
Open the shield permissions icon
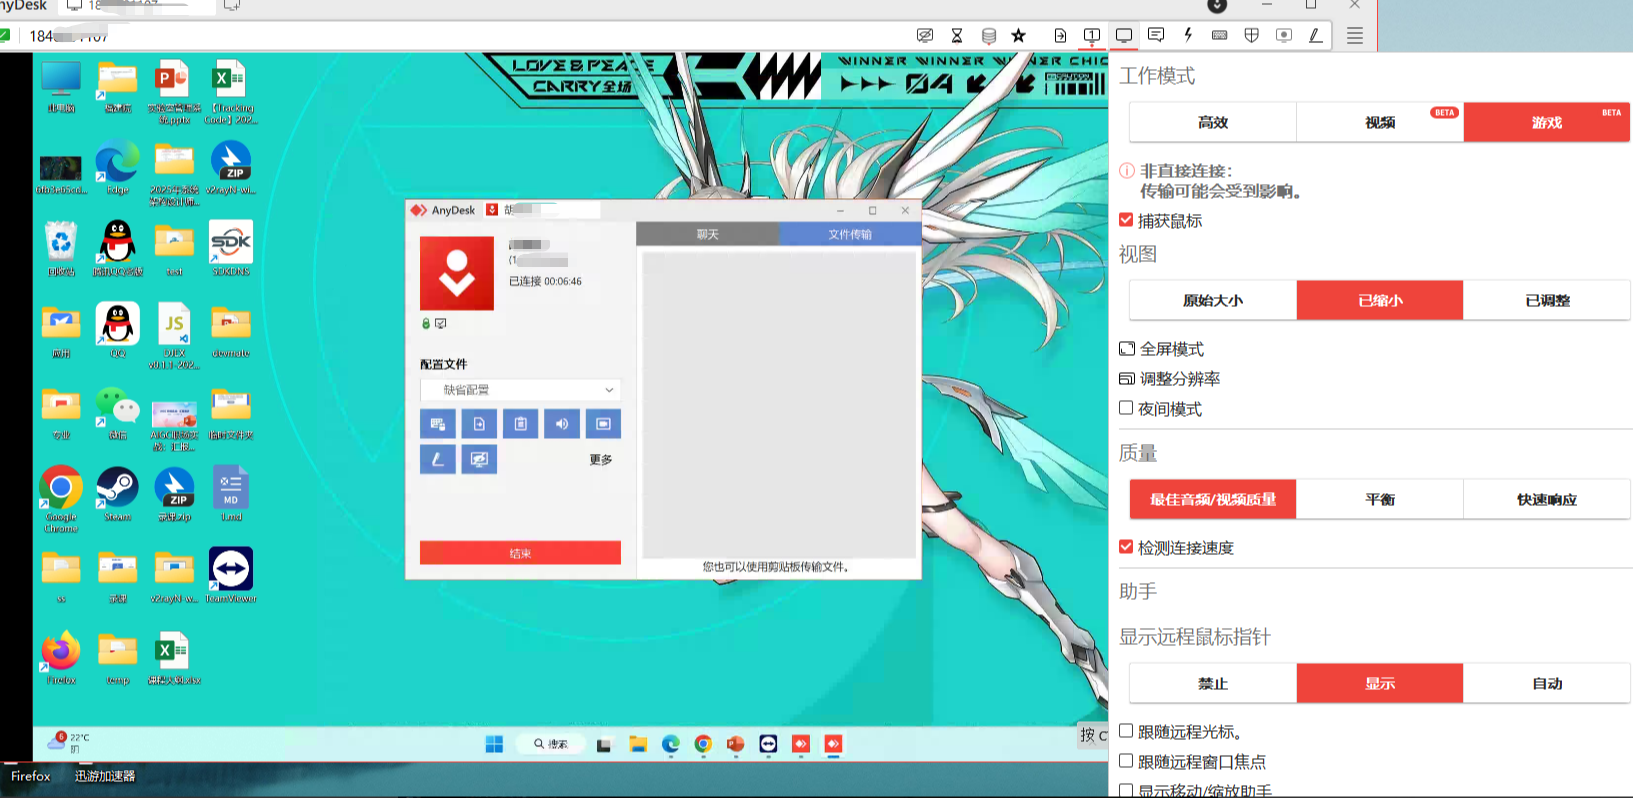(x=1251, y=35)
